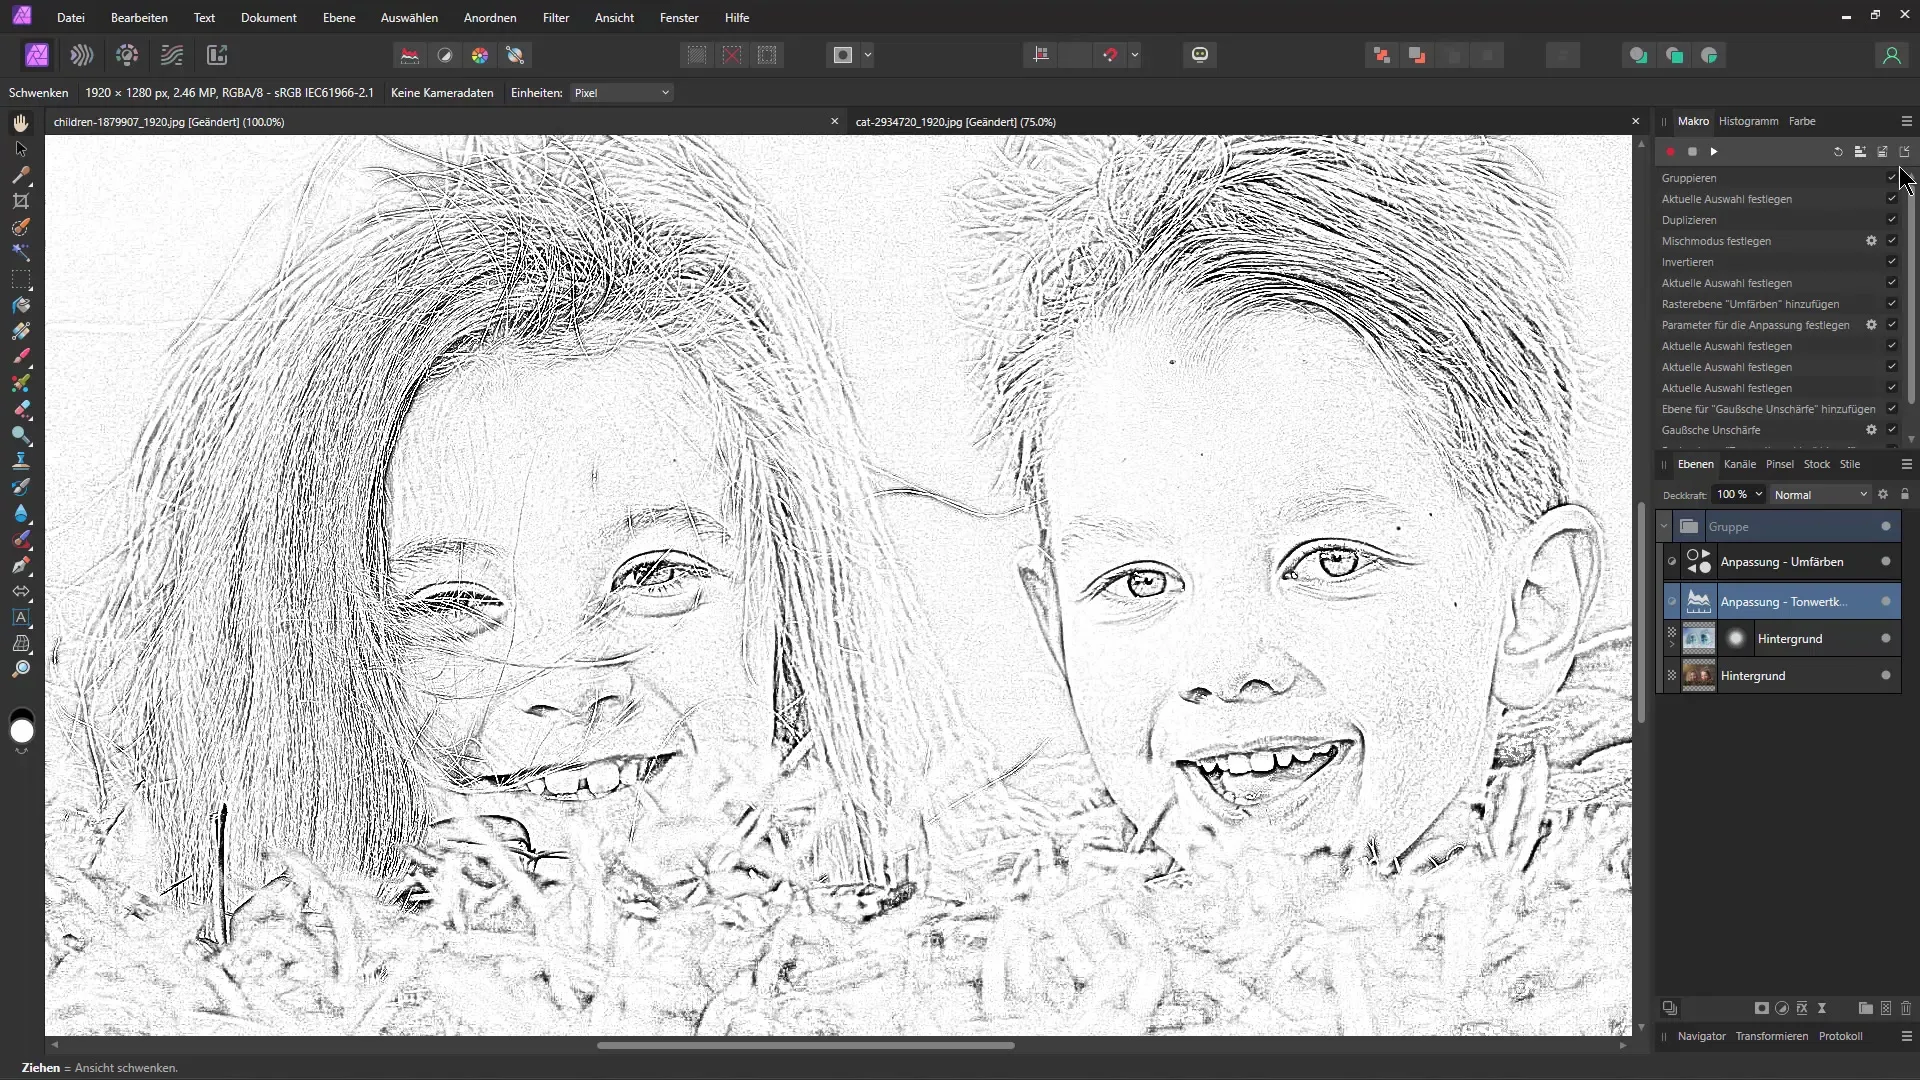Select the Move tool arrow
The width and height of the screenshot is (1920, 1080).
point(21,149)
